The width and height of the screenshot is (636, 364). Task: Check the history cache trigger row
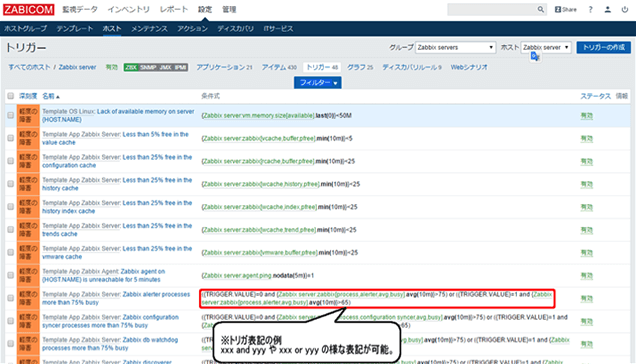[x=11, y=184]
